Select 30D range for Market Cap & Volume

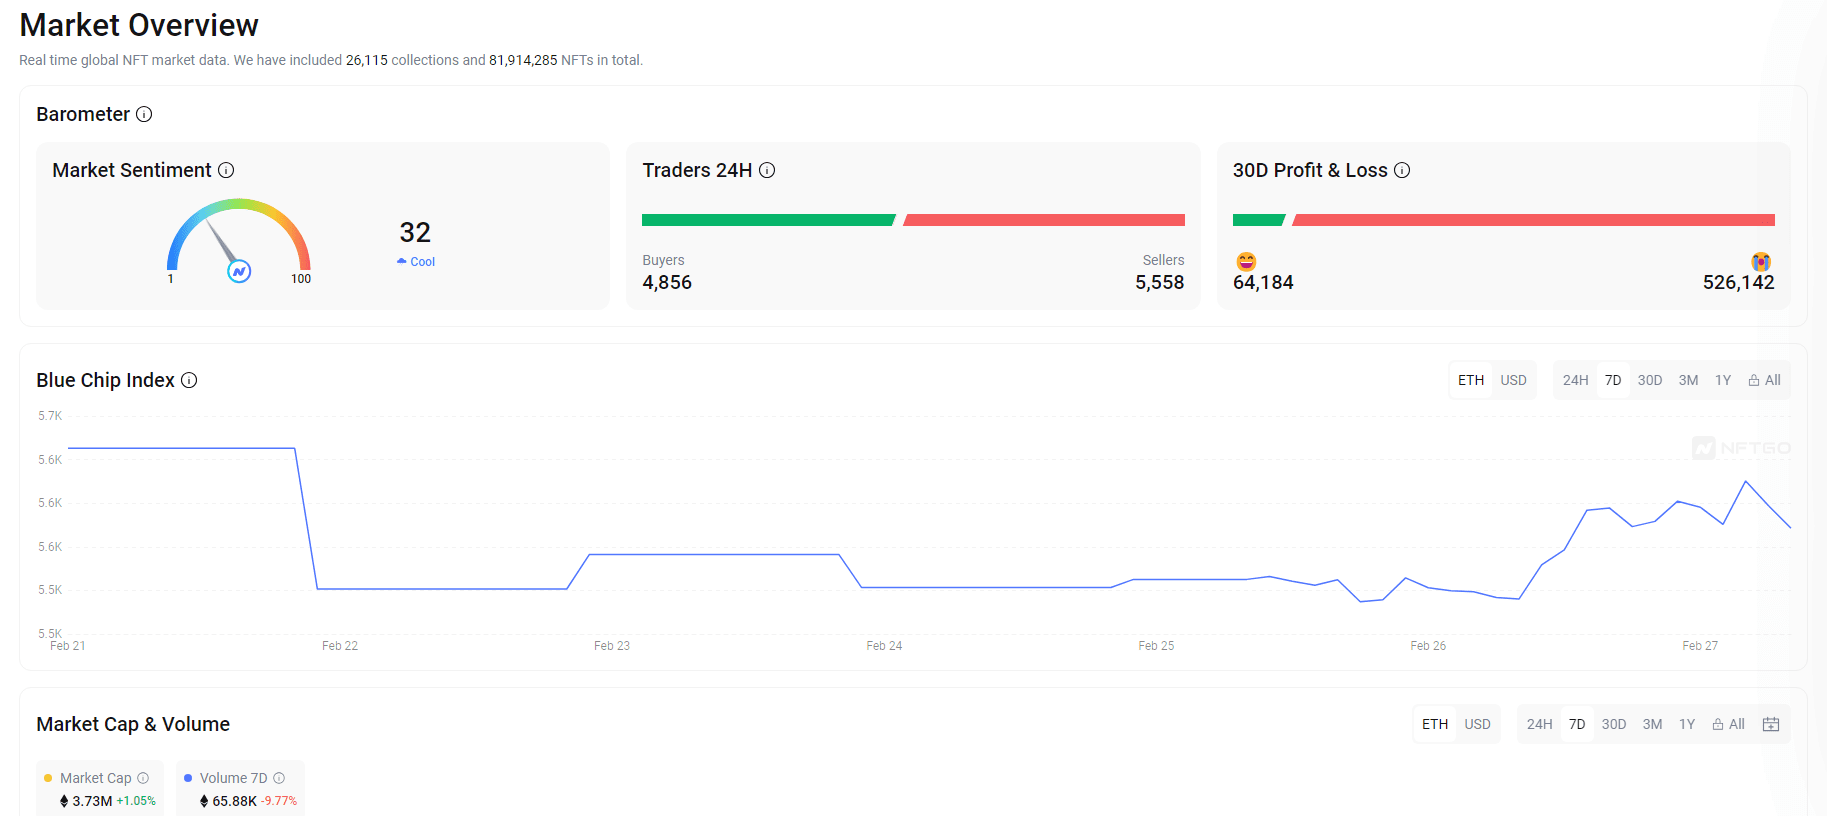pyautogui.click(x=1614, y=724)
